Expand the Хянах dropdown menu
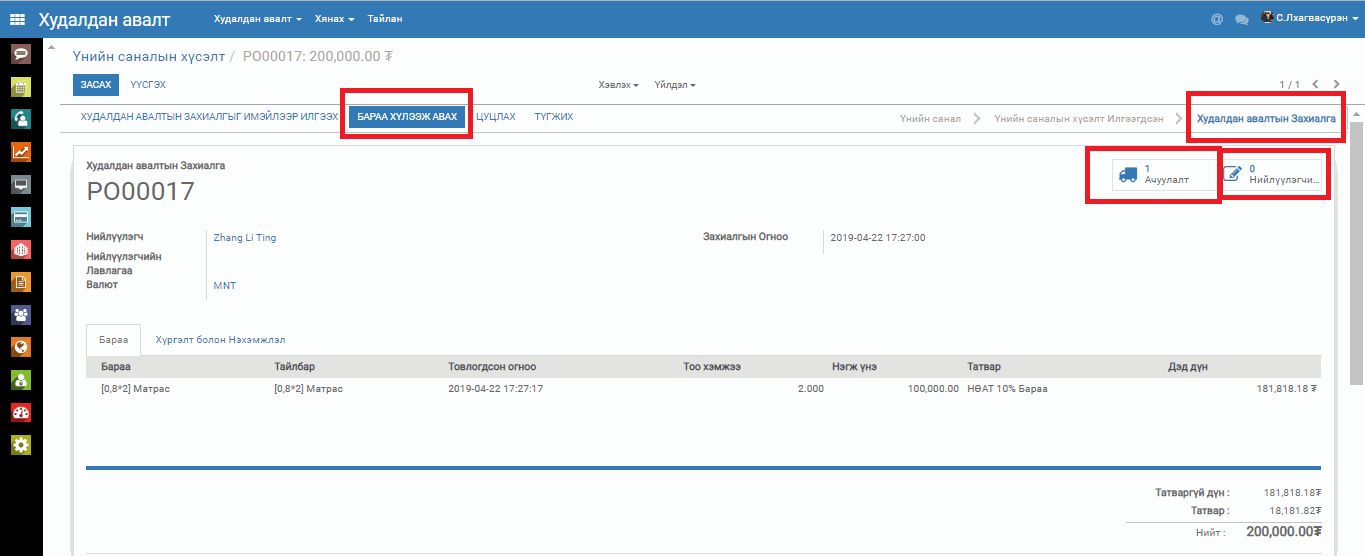The width and height of the screenshot is (1365, 556). point(334,19)
